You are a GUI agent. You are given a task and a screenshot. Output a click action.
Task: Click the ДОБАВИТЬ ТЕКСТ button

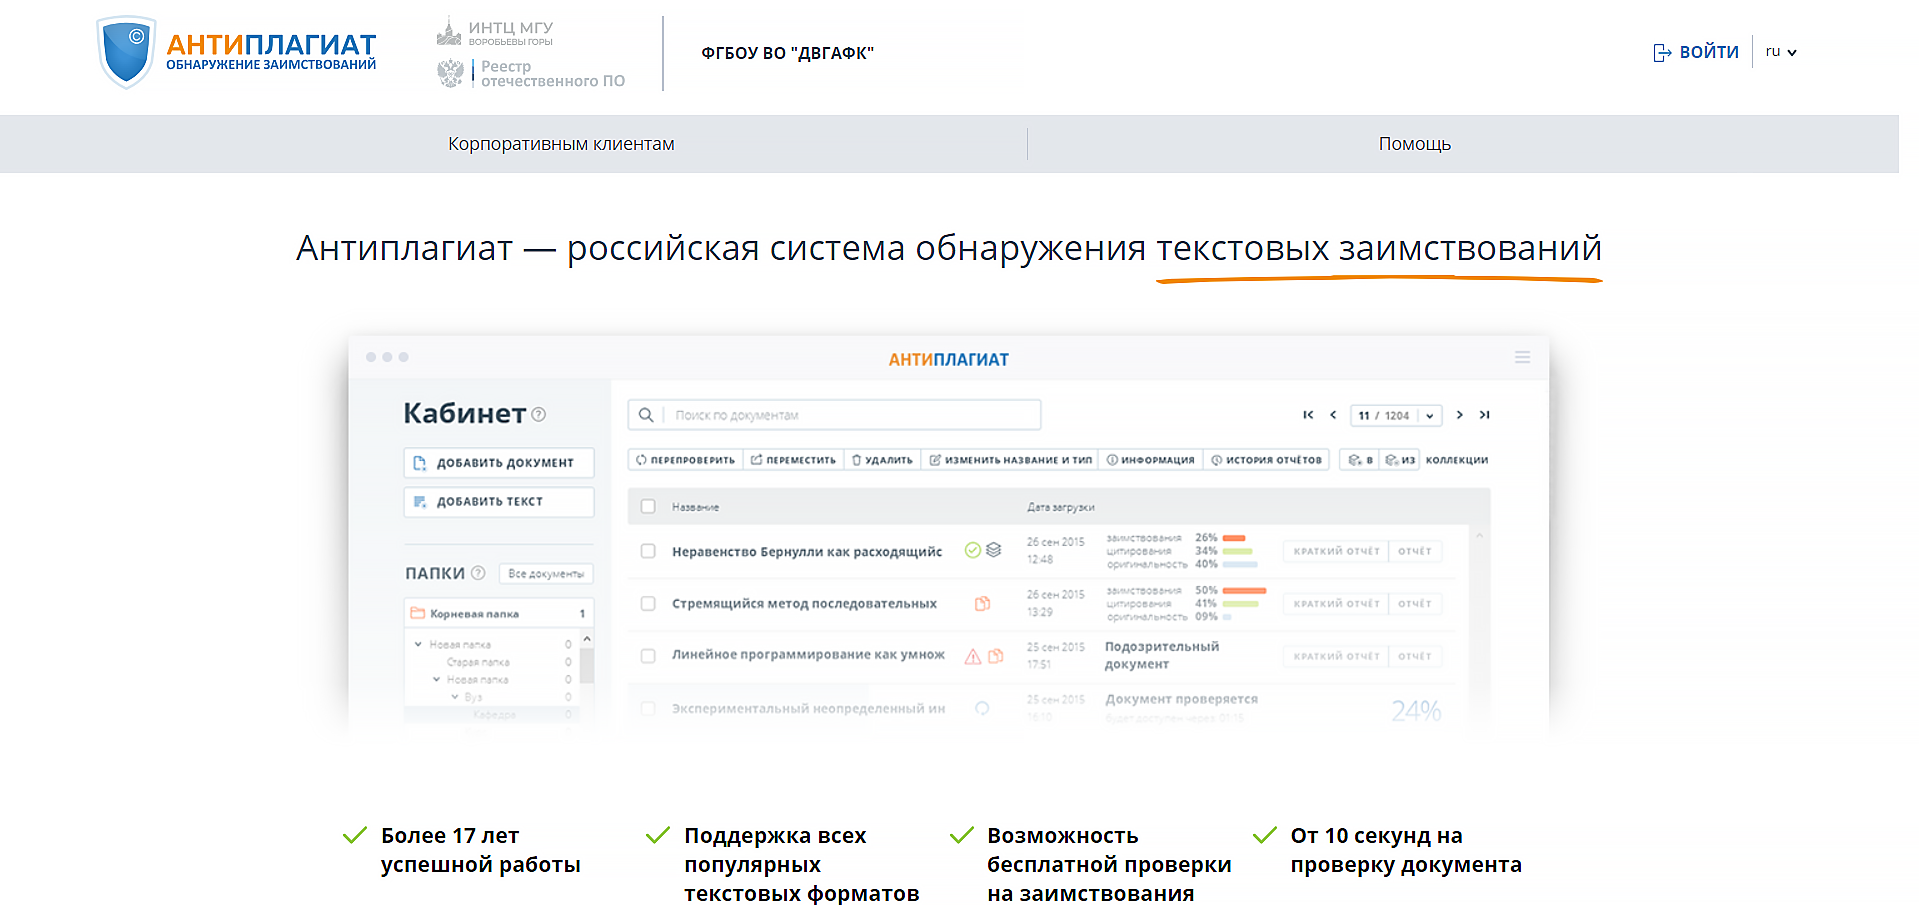(499, 502)
